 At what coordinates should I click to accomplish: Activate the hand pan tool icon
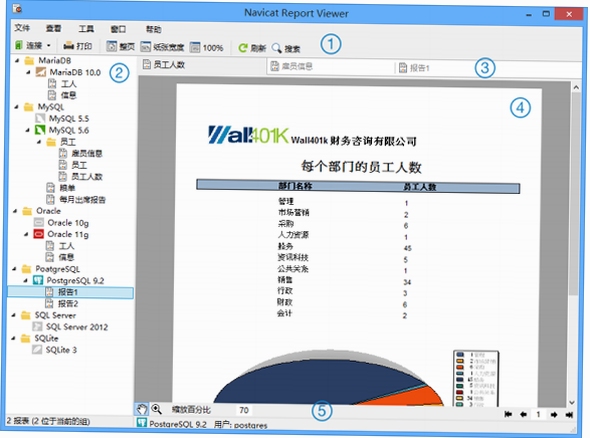click(x=141, y=409)
